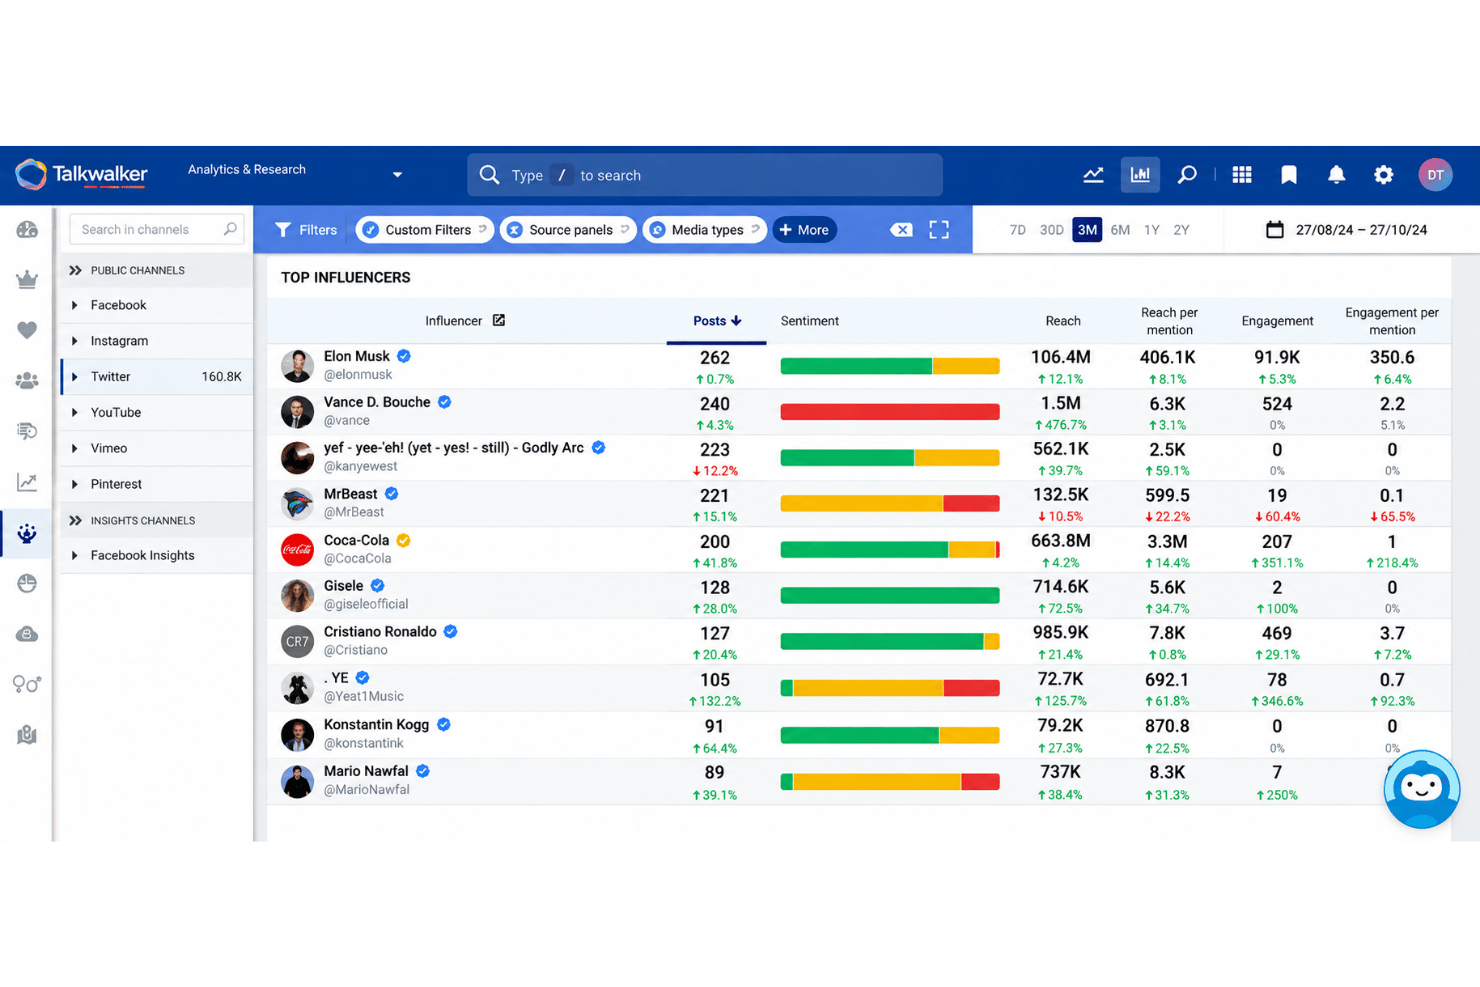This screenshot has height=987, width=1480.
Task: Open the Analytics & Research dropdown
Action: 295,171
